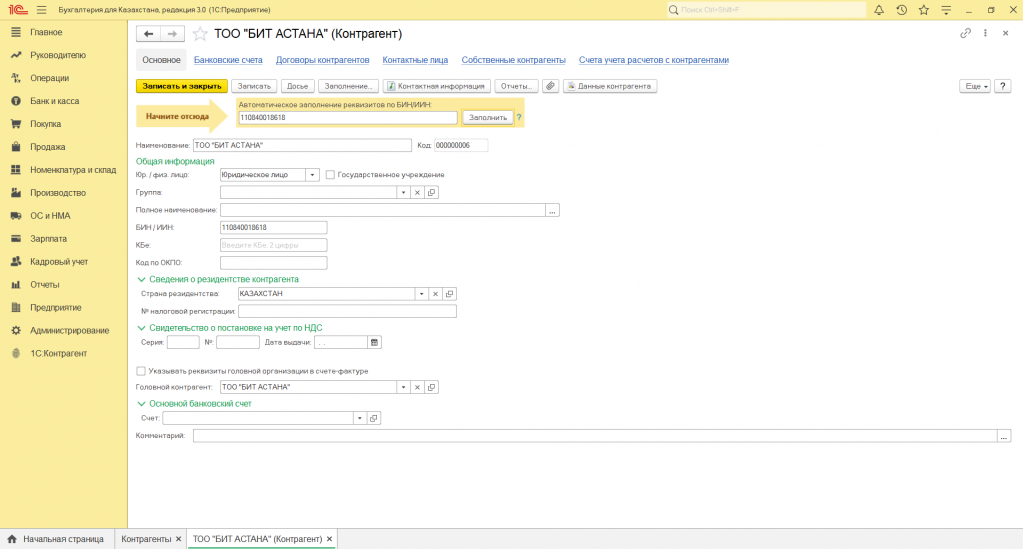Add counterparty to favorites star
The width and height of the screenshot is (1023, 549).
tap(200, 33)
